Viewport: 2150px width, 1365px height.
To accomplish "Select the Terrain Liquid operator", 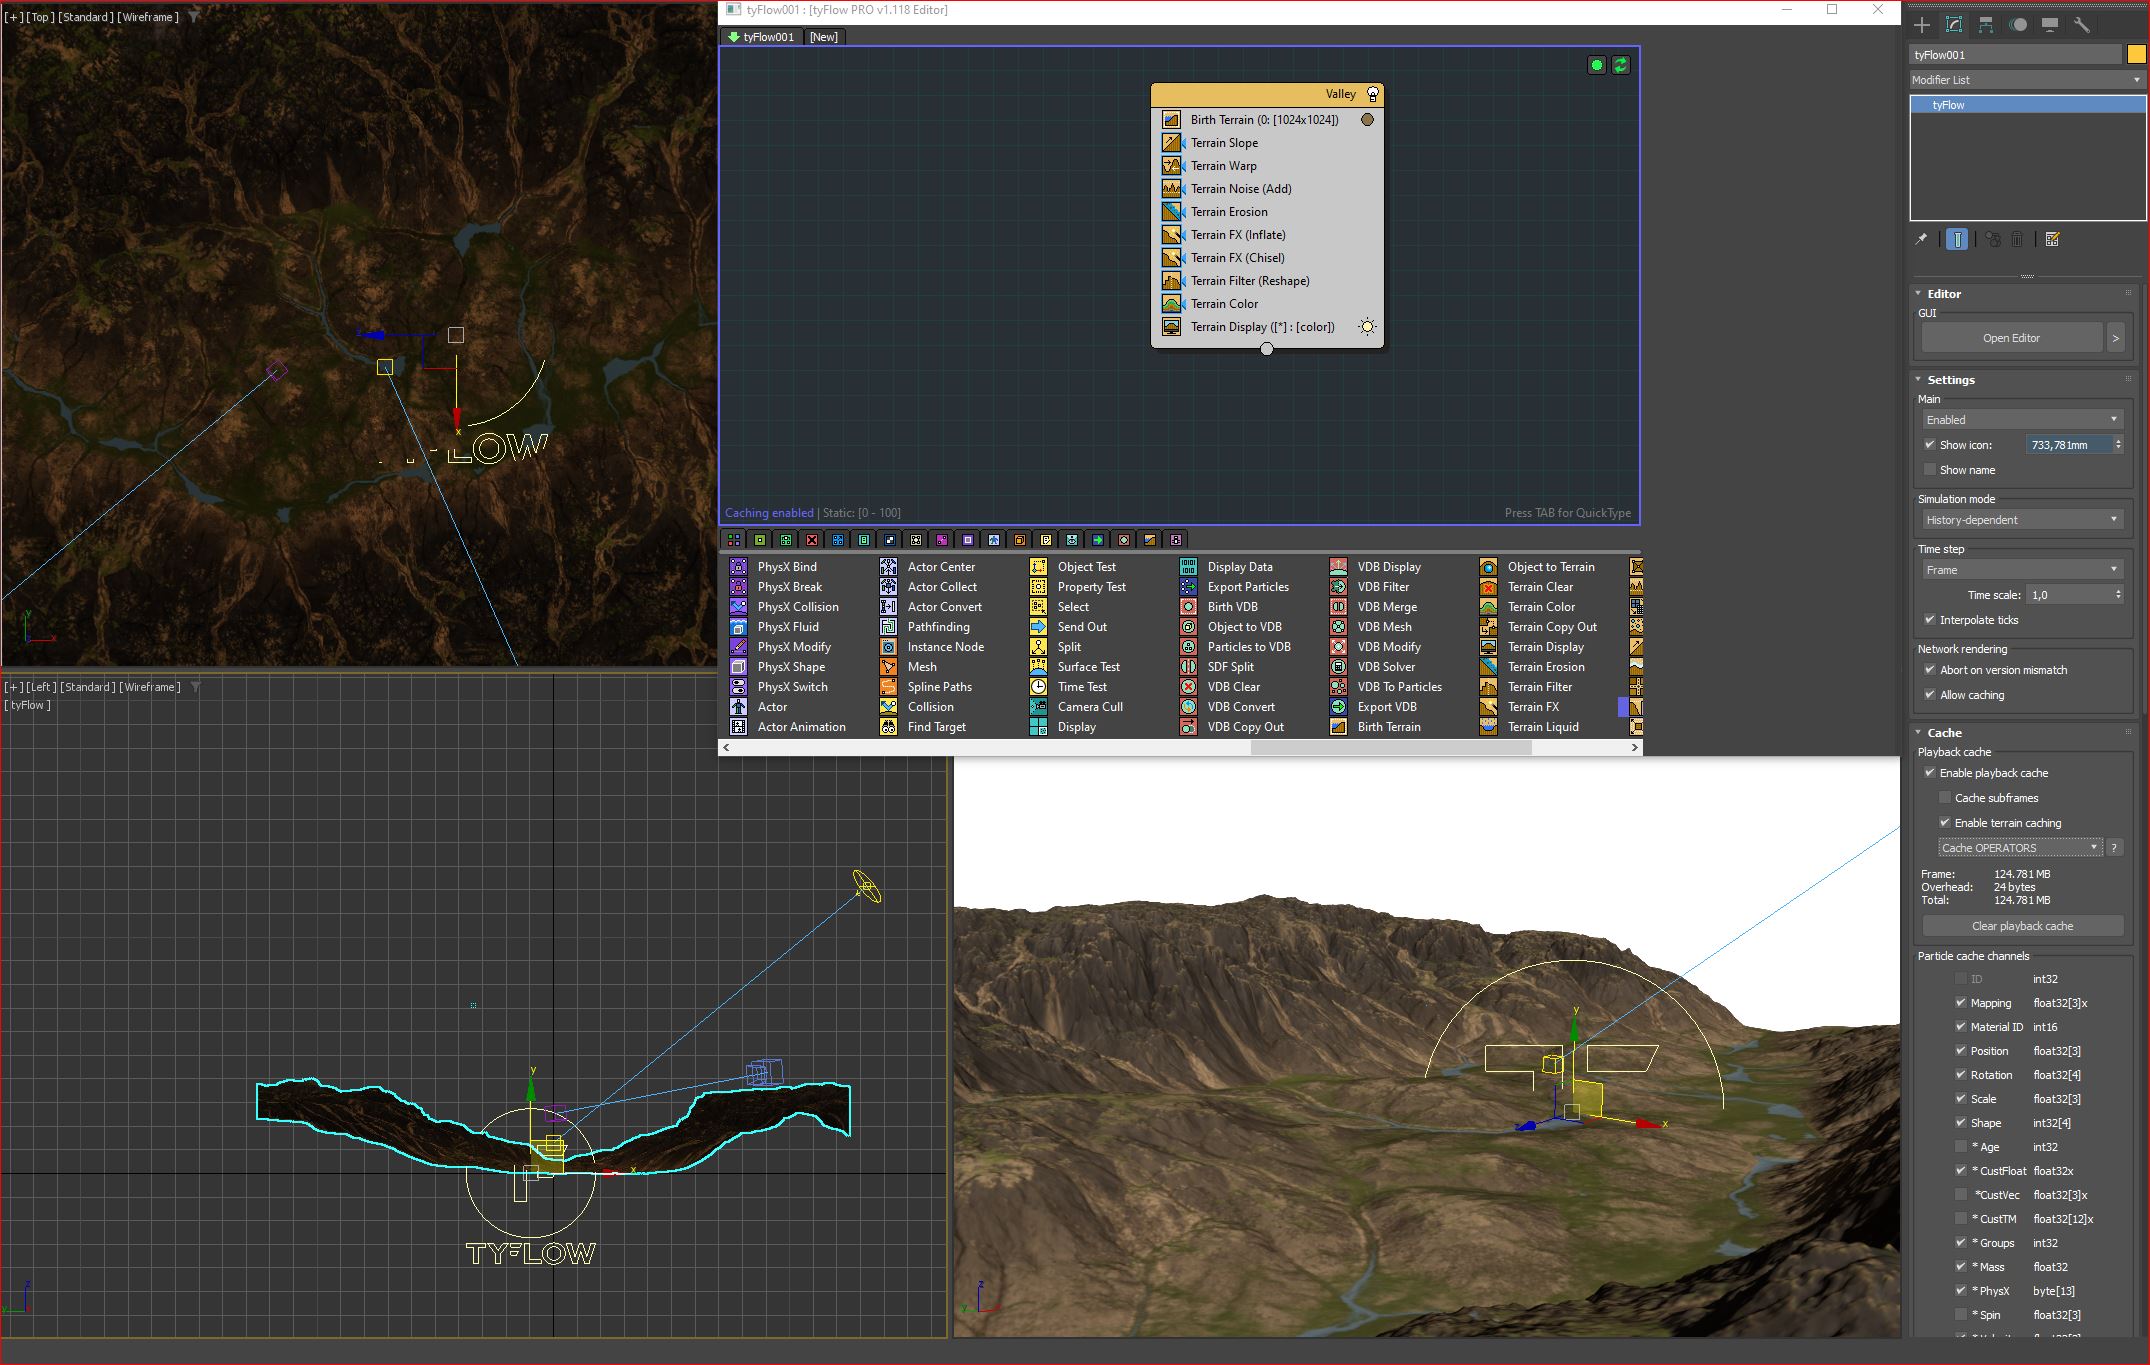I will [x=1531, y=727].
